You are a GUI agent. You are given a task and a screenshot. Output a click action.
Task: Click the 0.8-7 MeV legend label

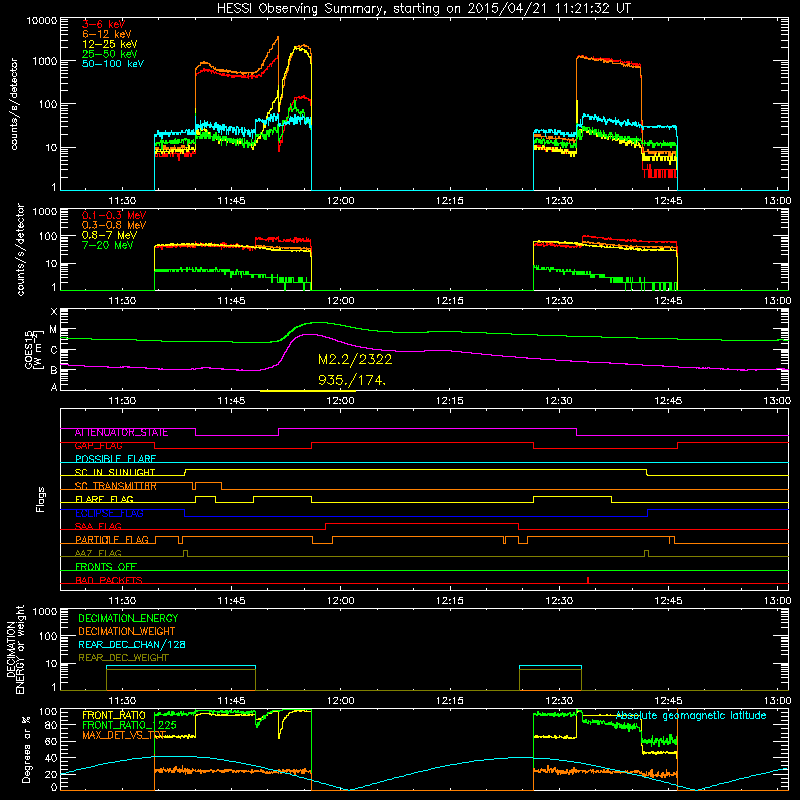(109, 235)
